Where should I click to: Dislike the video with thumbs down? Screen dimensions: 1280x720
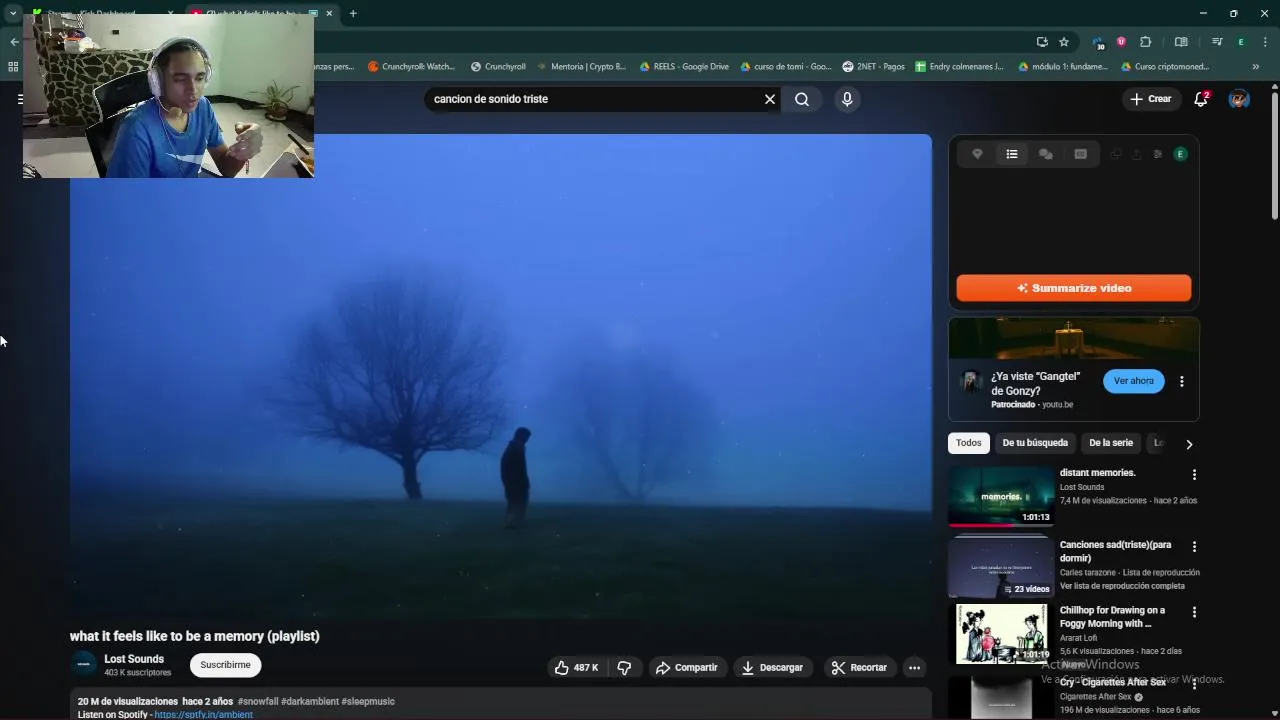pyautogui.click(x=624, y=668)
